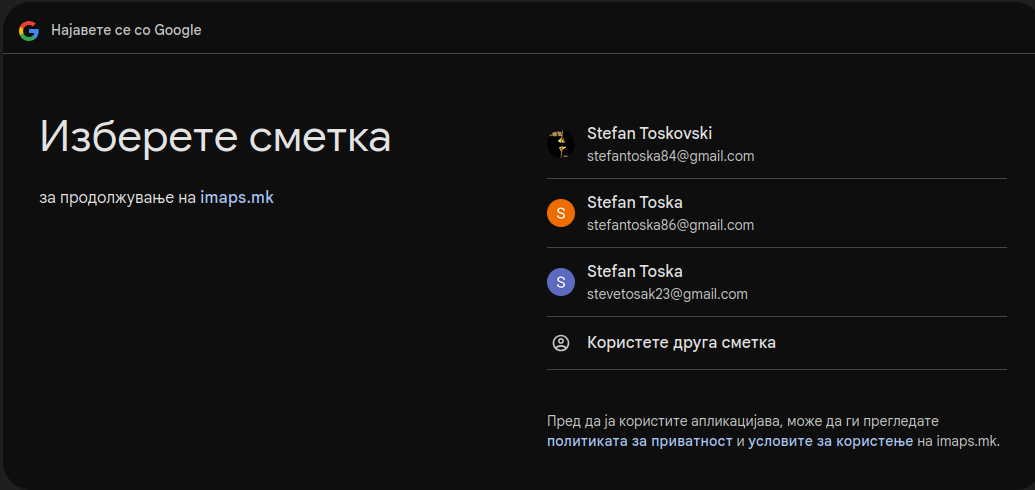
Task: Click the purple S avatar
Action: [x=561, y=282]
